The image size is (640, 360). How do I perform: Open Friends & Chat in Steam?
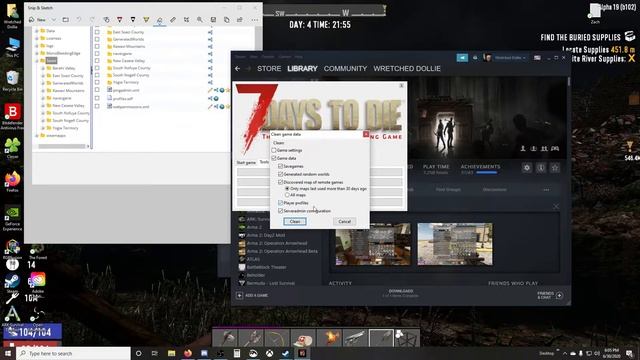click(550, 295)
